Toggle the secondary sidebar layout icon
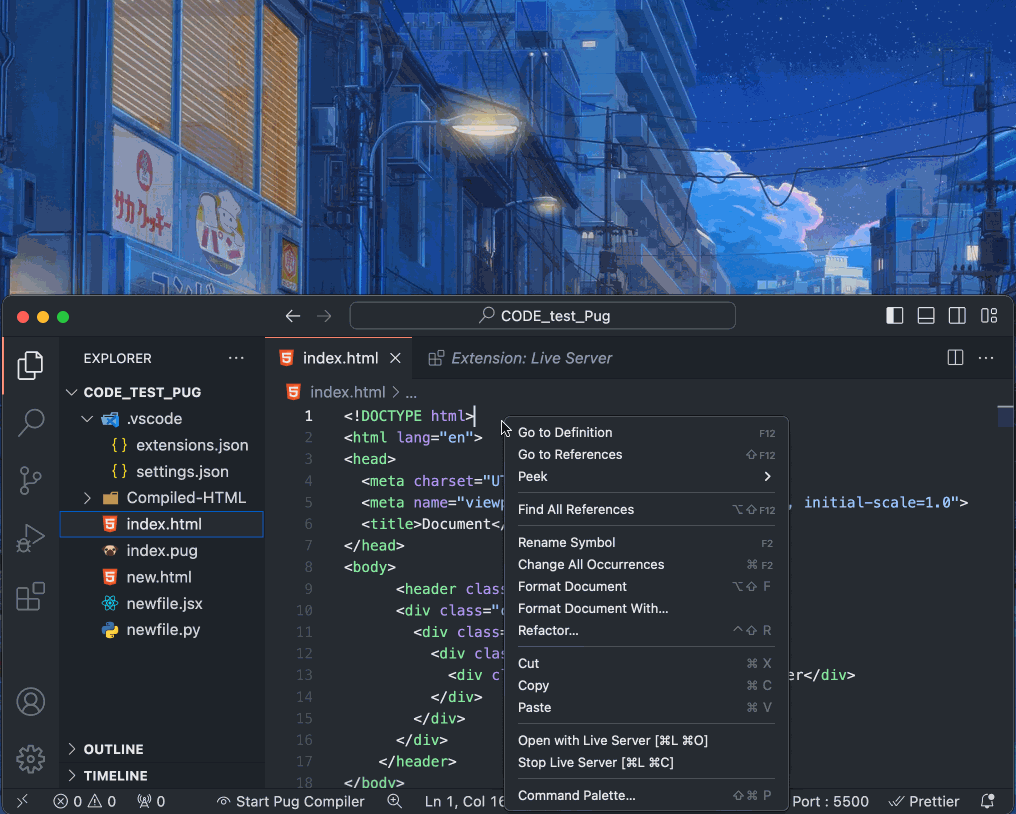Image resolution: width=1016 pixels, height=814 pixels. [957, 315]
